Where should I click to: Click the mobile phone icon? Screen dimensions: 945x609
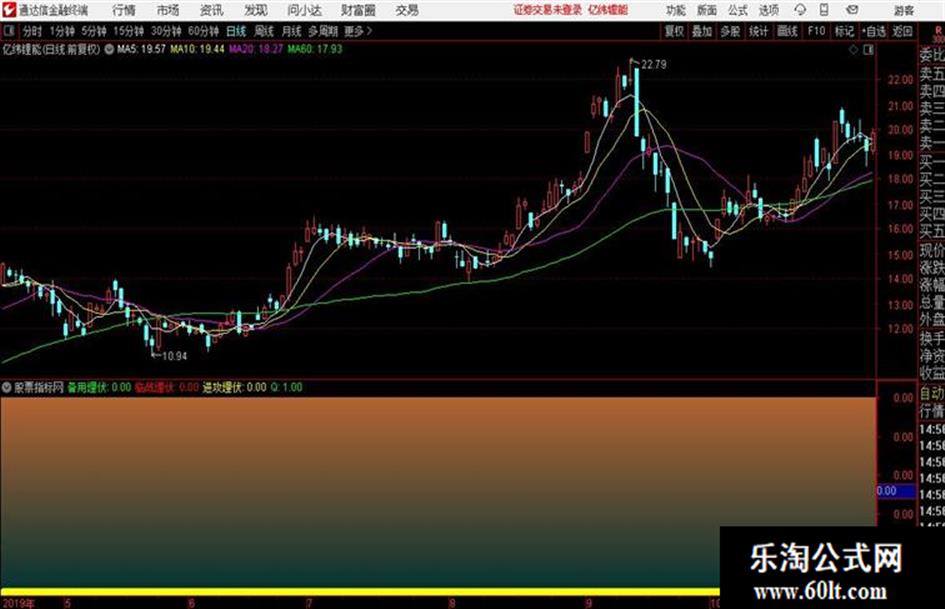point(824,10)
